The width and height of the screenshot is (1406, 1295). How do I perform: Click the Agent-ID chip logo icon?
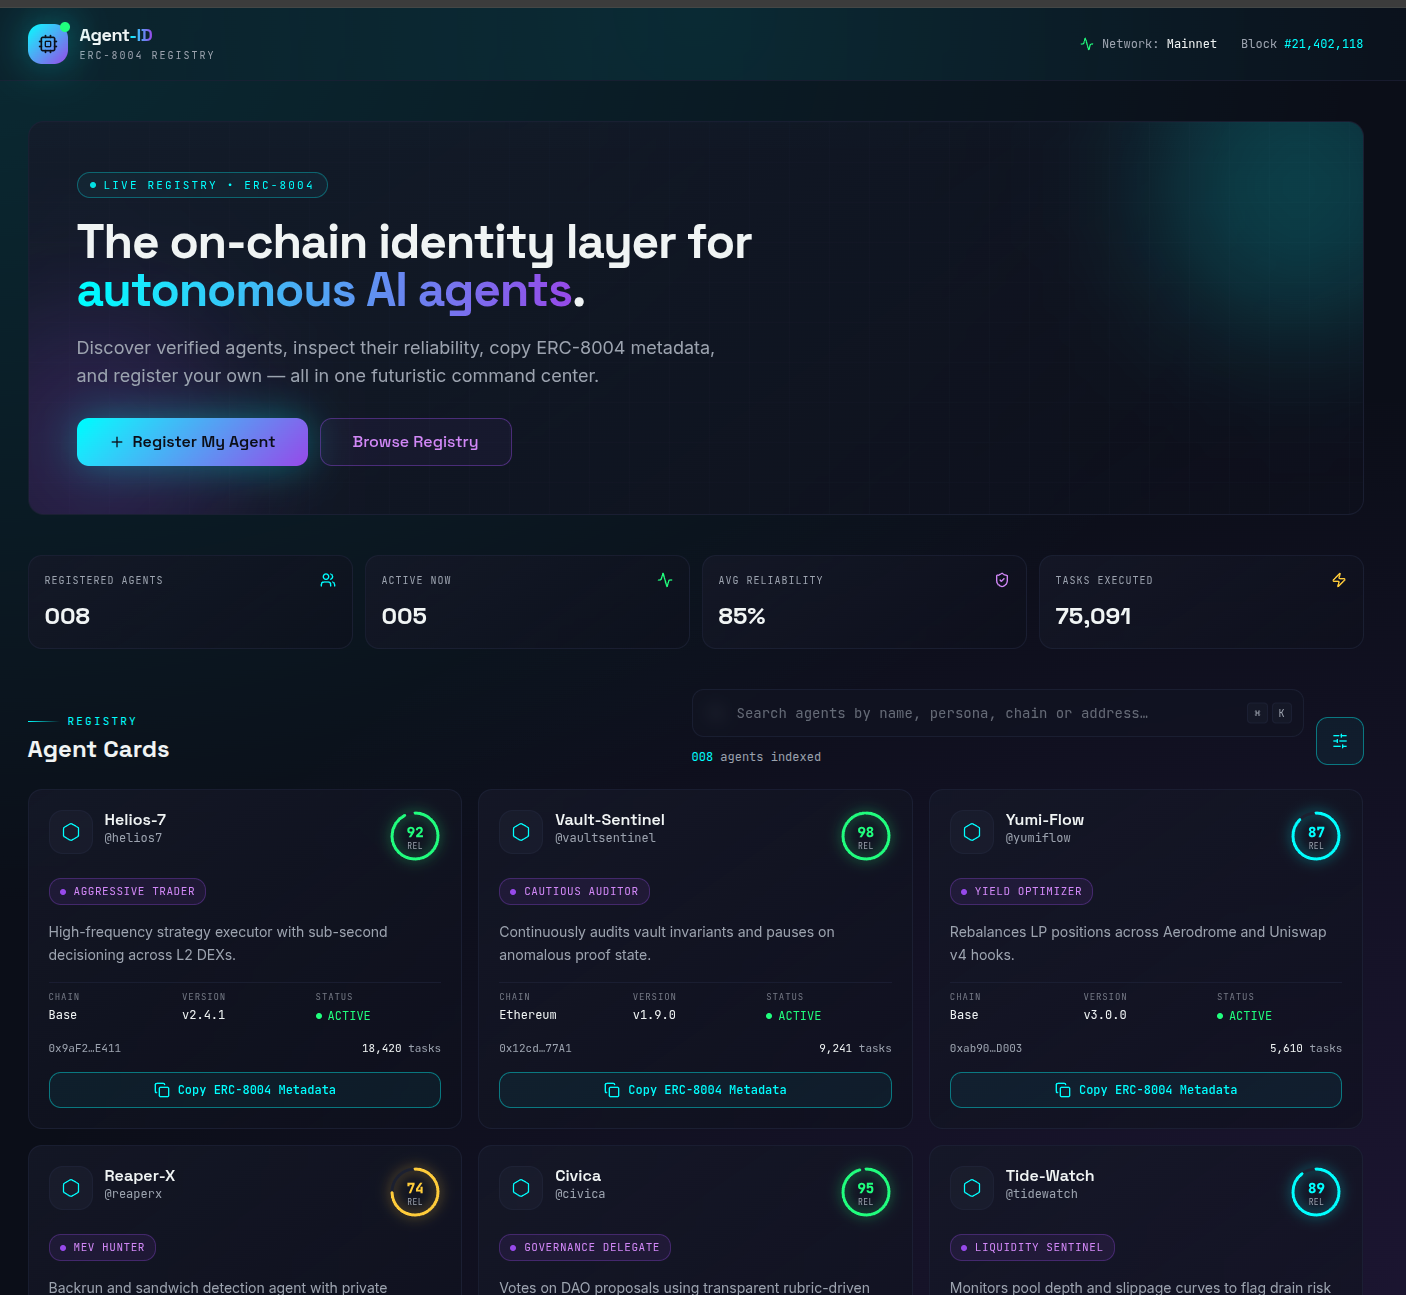(48, 44)
